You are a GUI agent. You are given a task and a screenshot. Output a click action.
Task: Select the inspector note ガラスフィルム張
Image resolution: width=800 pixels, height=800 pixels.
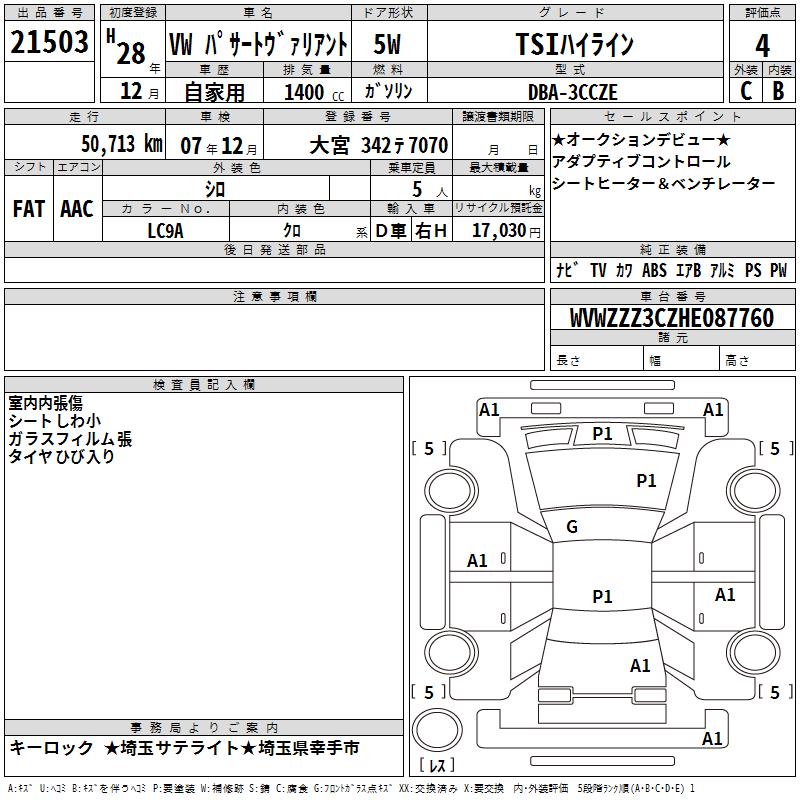(70, 439)
